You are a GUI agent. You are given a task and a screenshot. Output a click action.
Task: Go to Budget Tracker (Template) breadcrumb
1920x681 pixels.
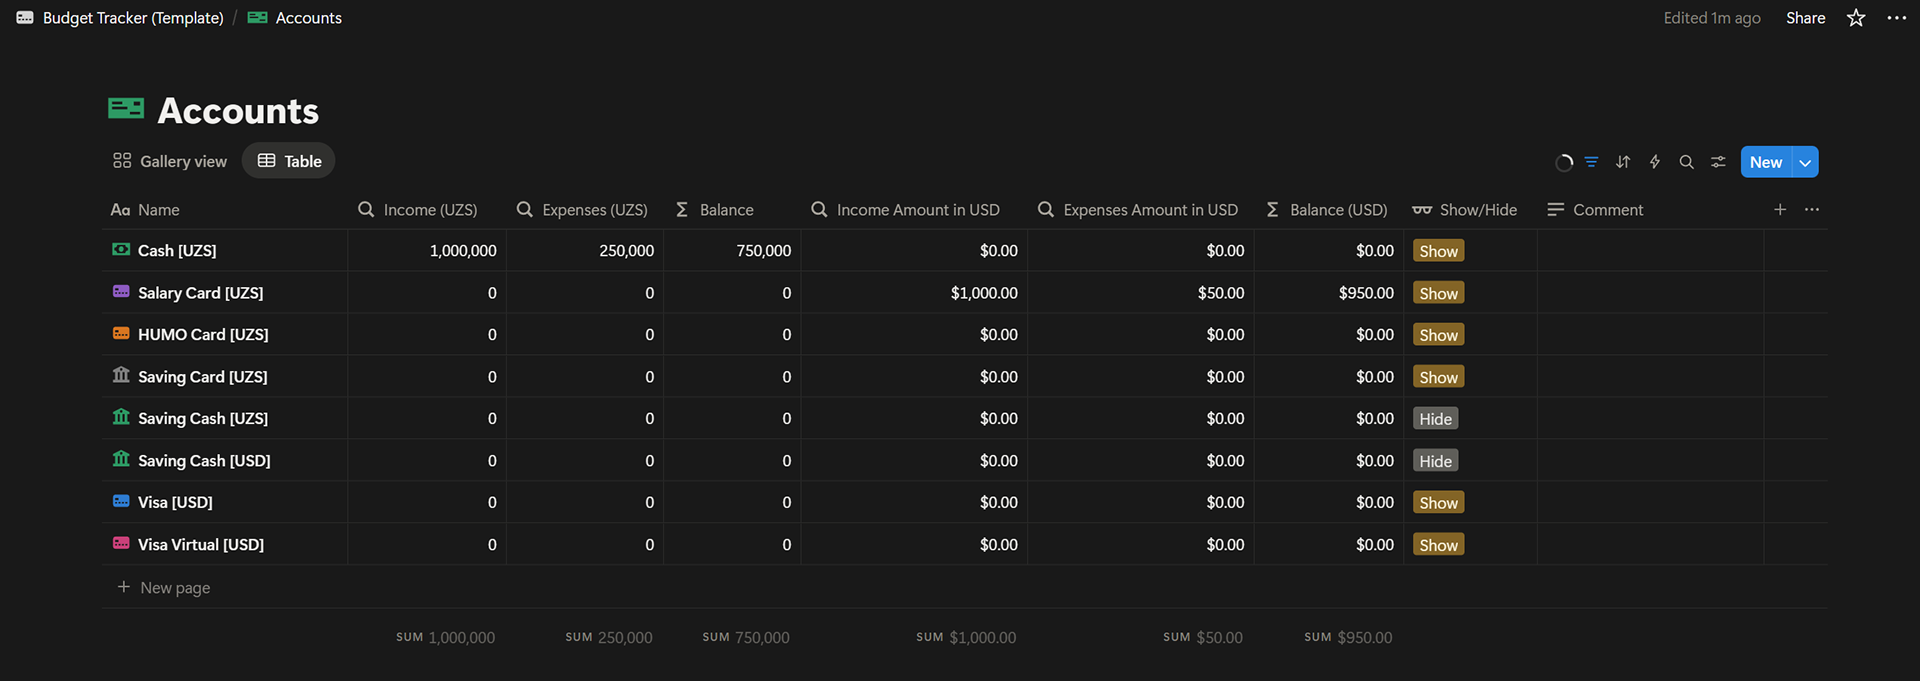click(x=132, y=18)
